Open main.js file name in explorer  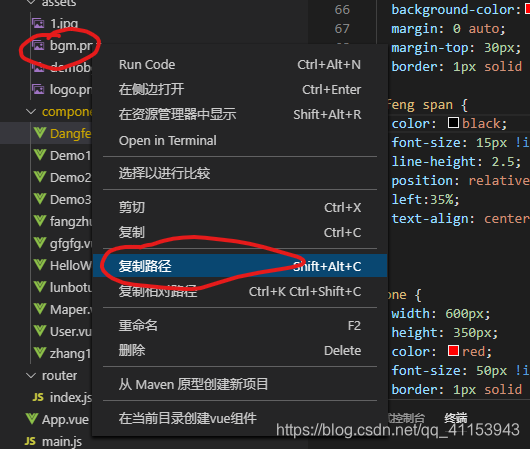[62, 442]
